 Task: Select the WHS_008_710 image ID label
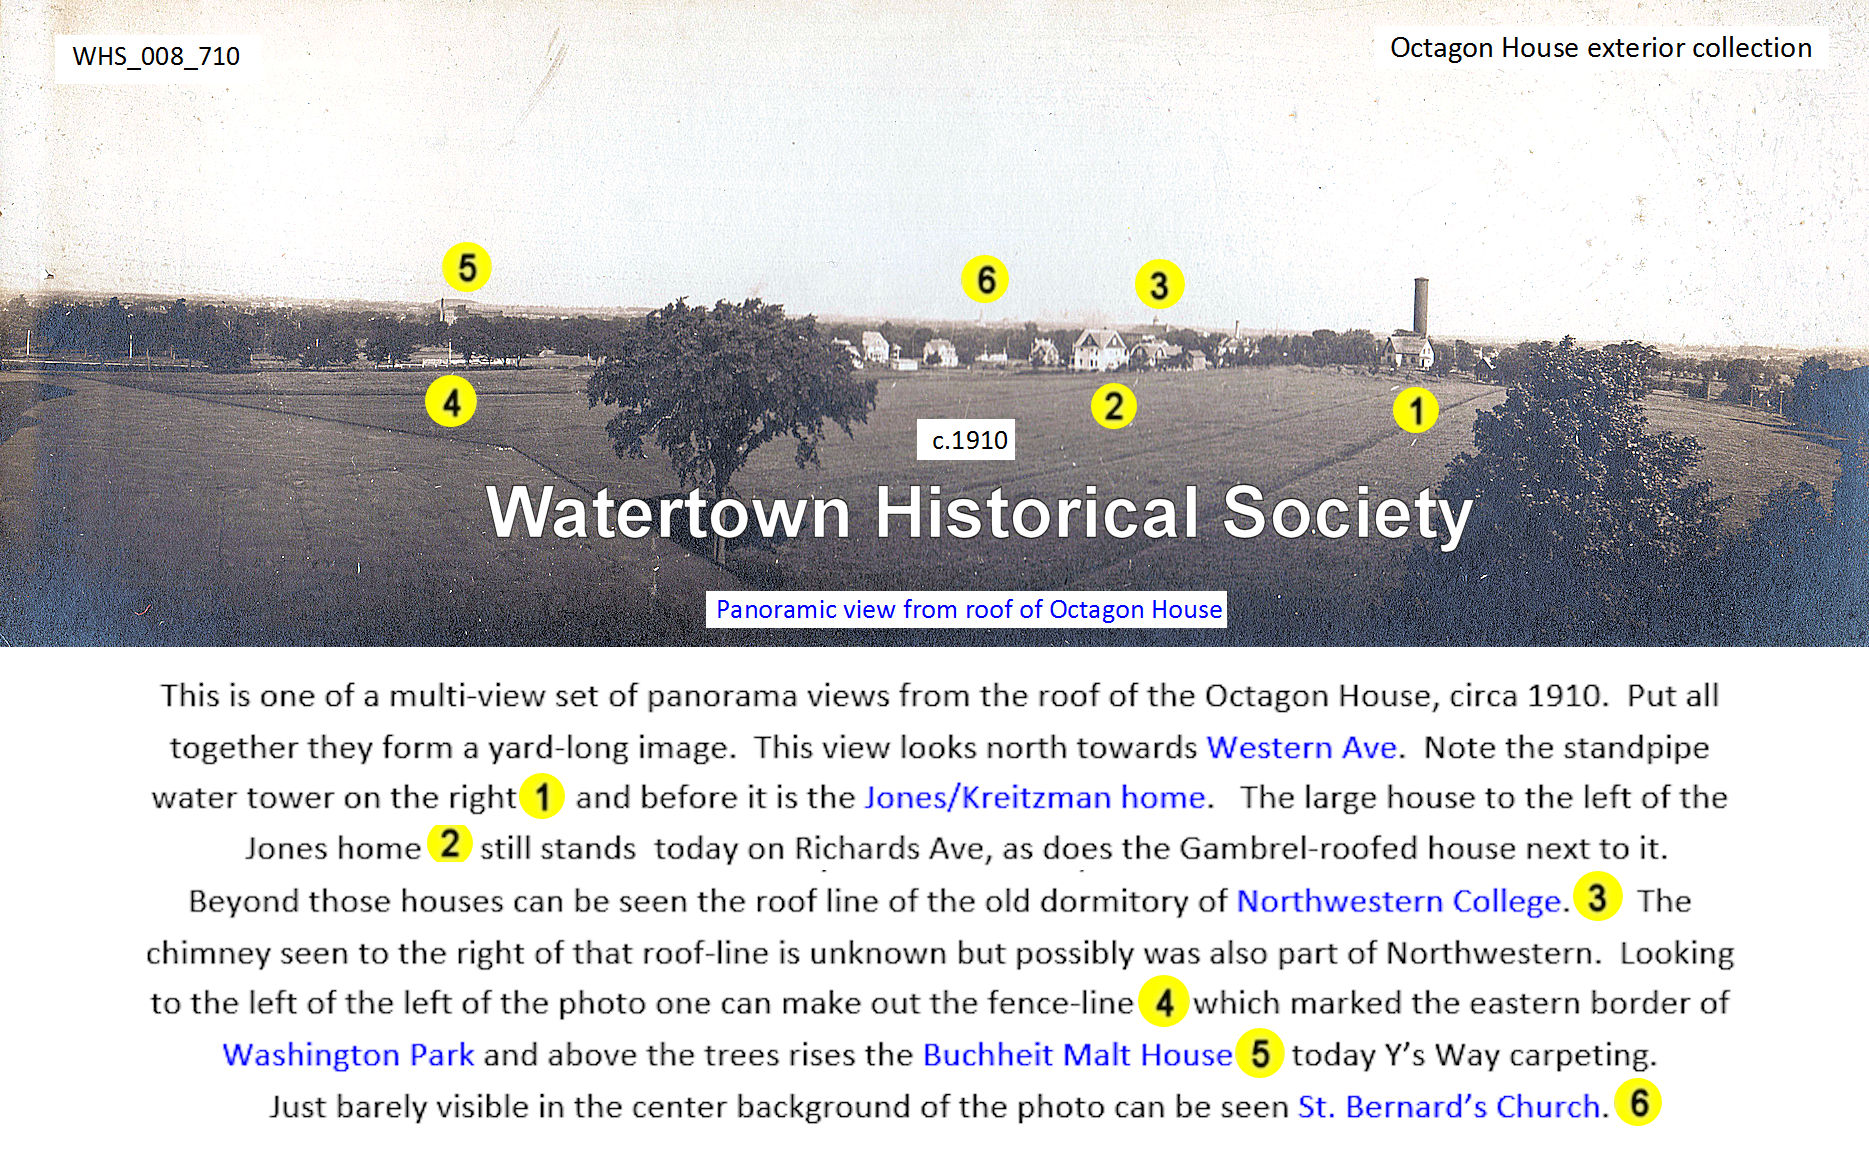[x=156, y=56]
